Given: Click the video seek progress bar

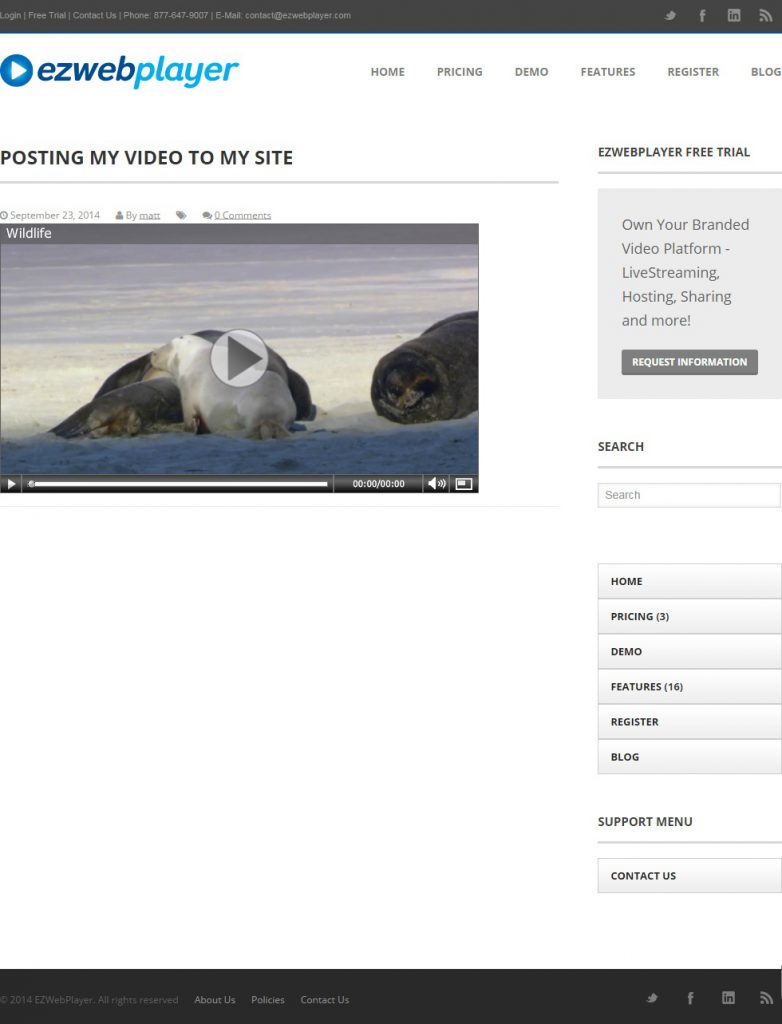Looking at the screenshot, I should point(180,484).
